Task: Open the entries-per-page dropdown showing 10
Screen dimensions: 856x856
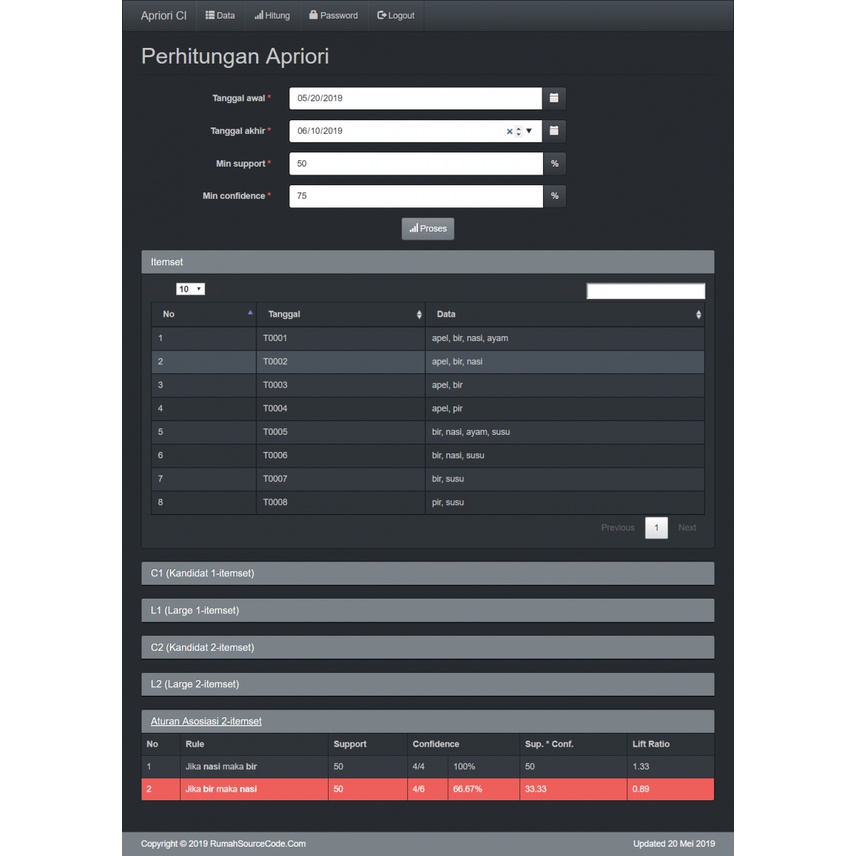Action: pyautogui.click(x=189, y=289)
